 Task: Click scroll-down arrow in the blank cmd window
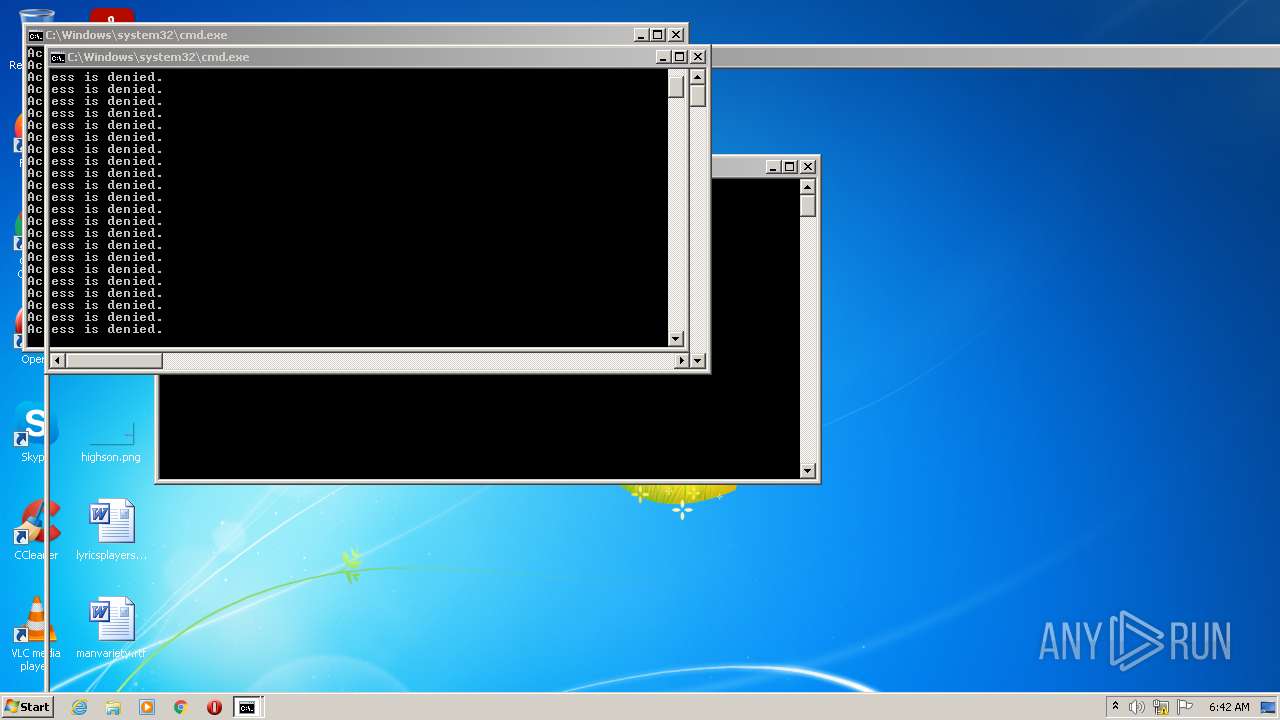click(x=808, y=471)
